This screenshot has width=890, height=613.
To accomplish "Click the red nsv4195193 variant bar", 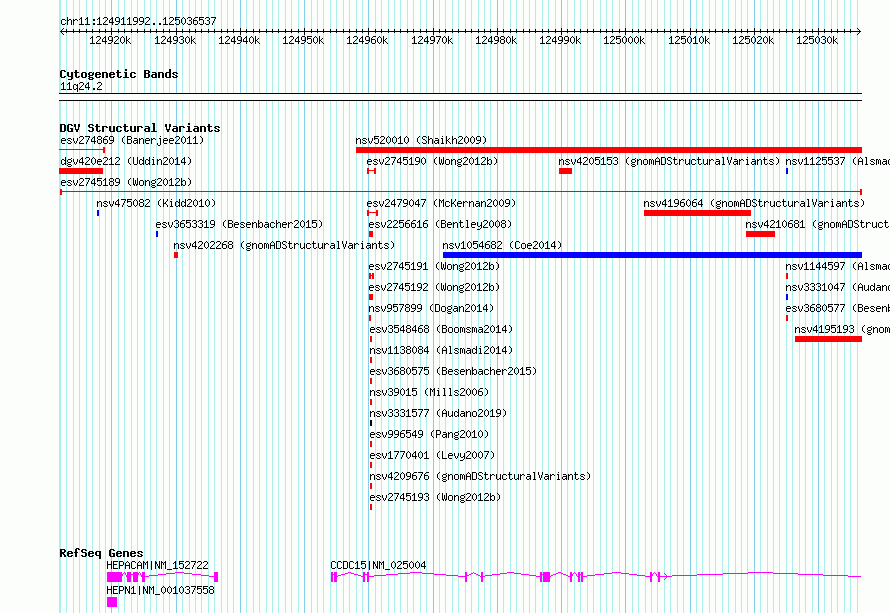I will pos(828,339).
